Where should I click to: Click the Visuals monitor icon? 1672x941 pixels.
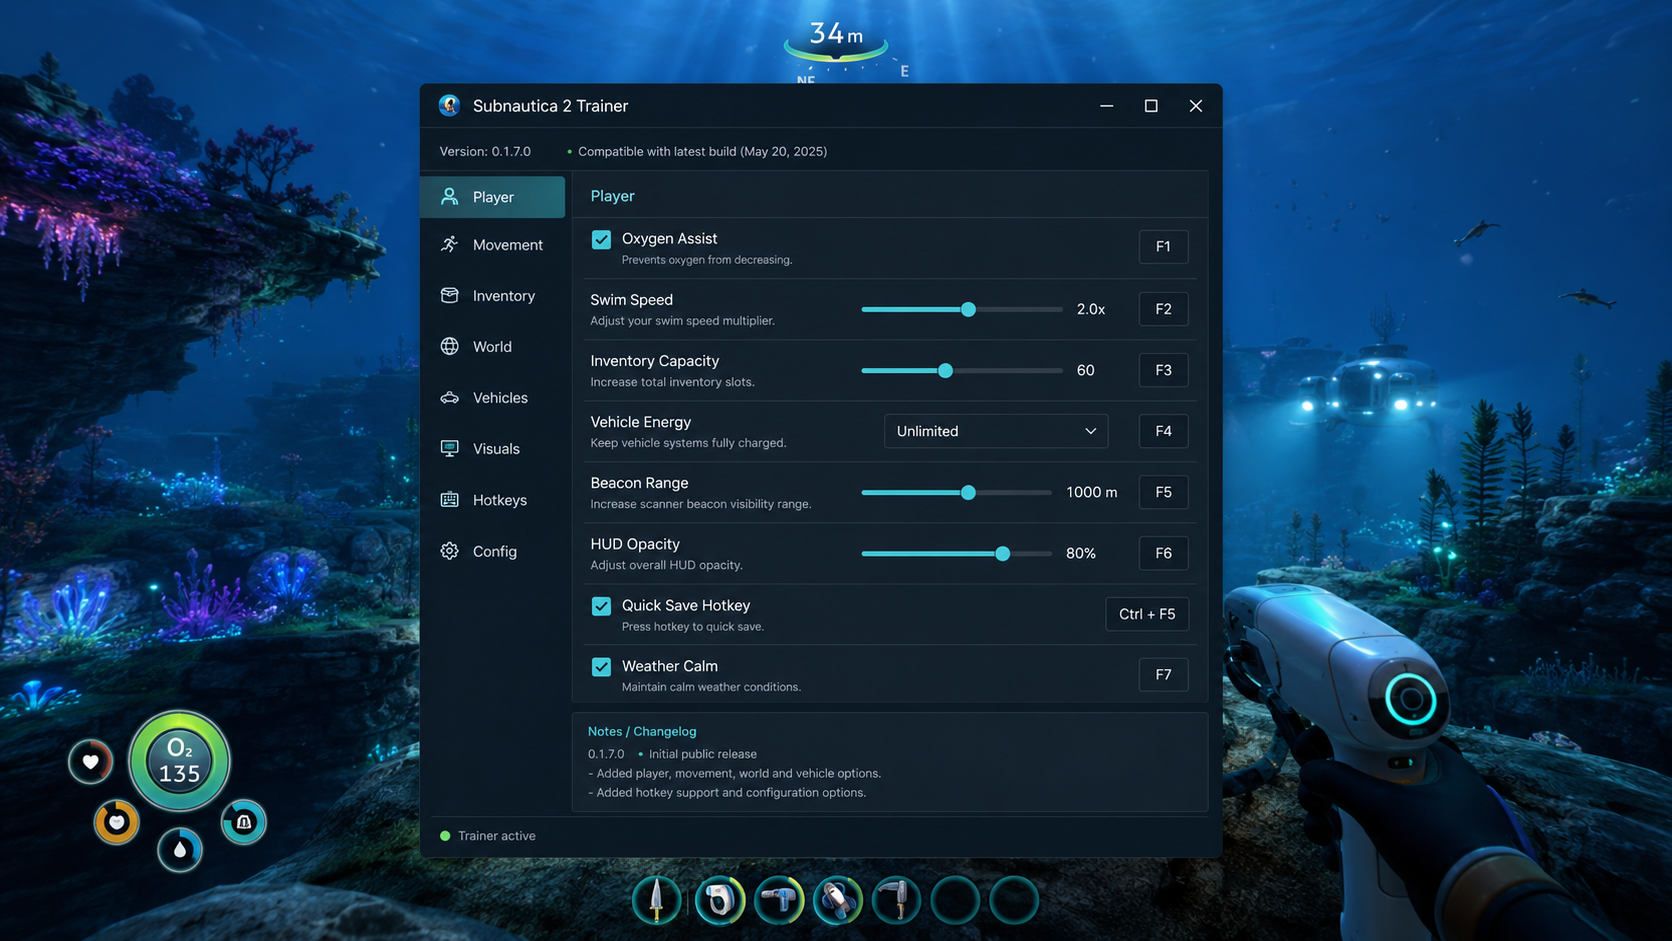450,448
